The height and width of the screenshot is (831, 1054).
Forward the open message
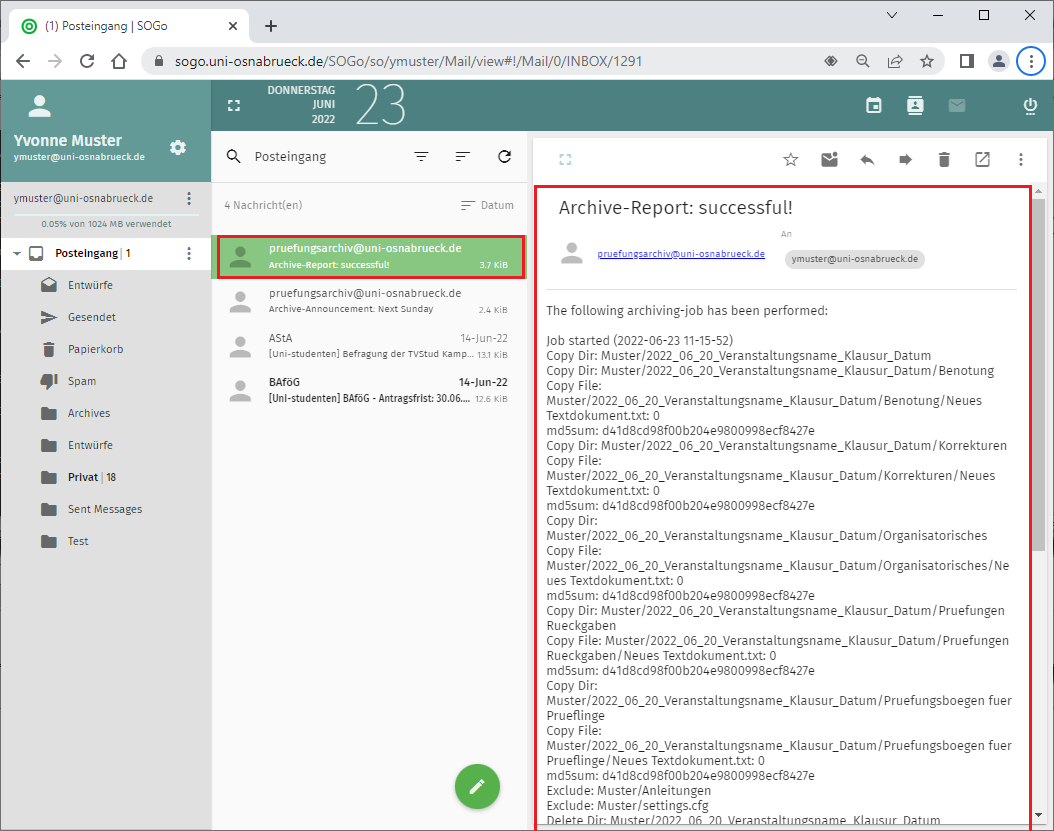tap(905, 159)
